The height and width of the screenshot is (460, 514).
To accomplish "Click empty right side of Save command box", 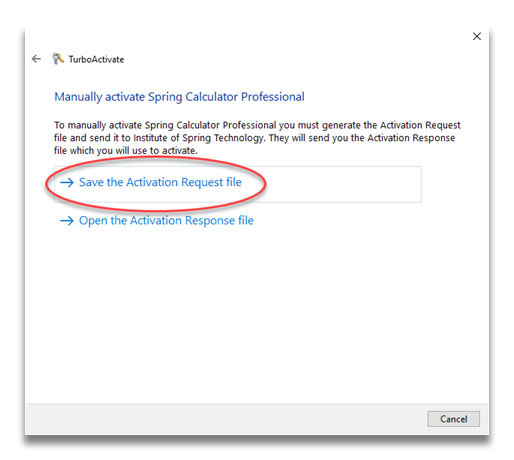I will coord(343,184).
